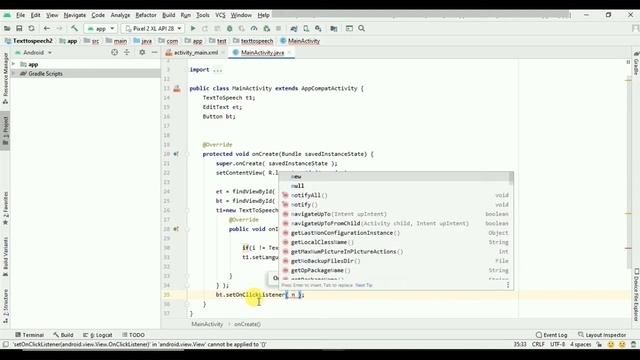The image size is (640, 360).
Task: Open the Build tool window
Action: [63, 335]
